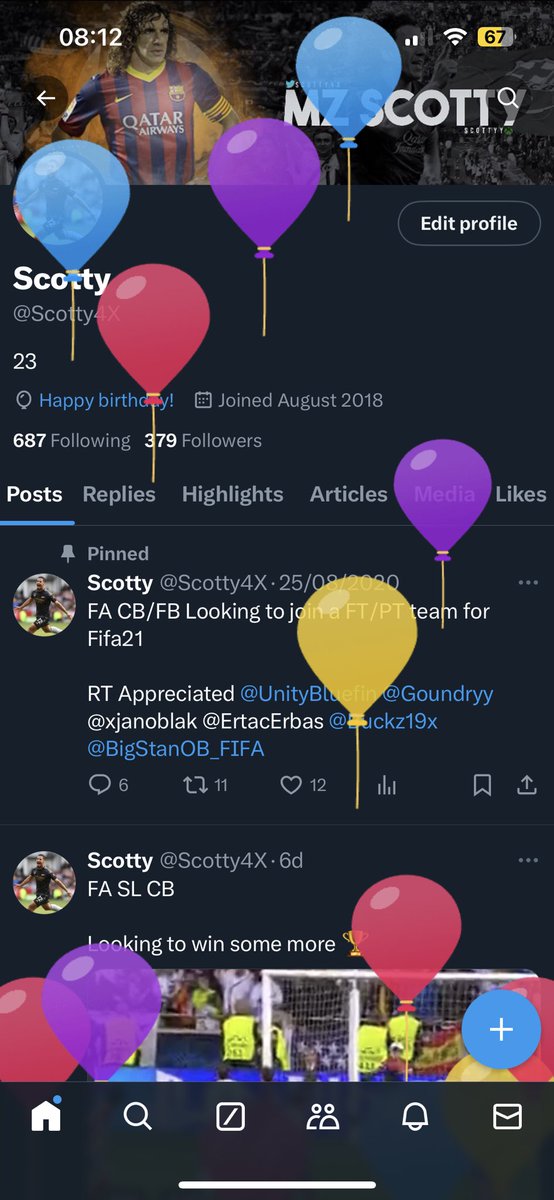
Task: Open more options on the pinned post
Action: point(528,583)
